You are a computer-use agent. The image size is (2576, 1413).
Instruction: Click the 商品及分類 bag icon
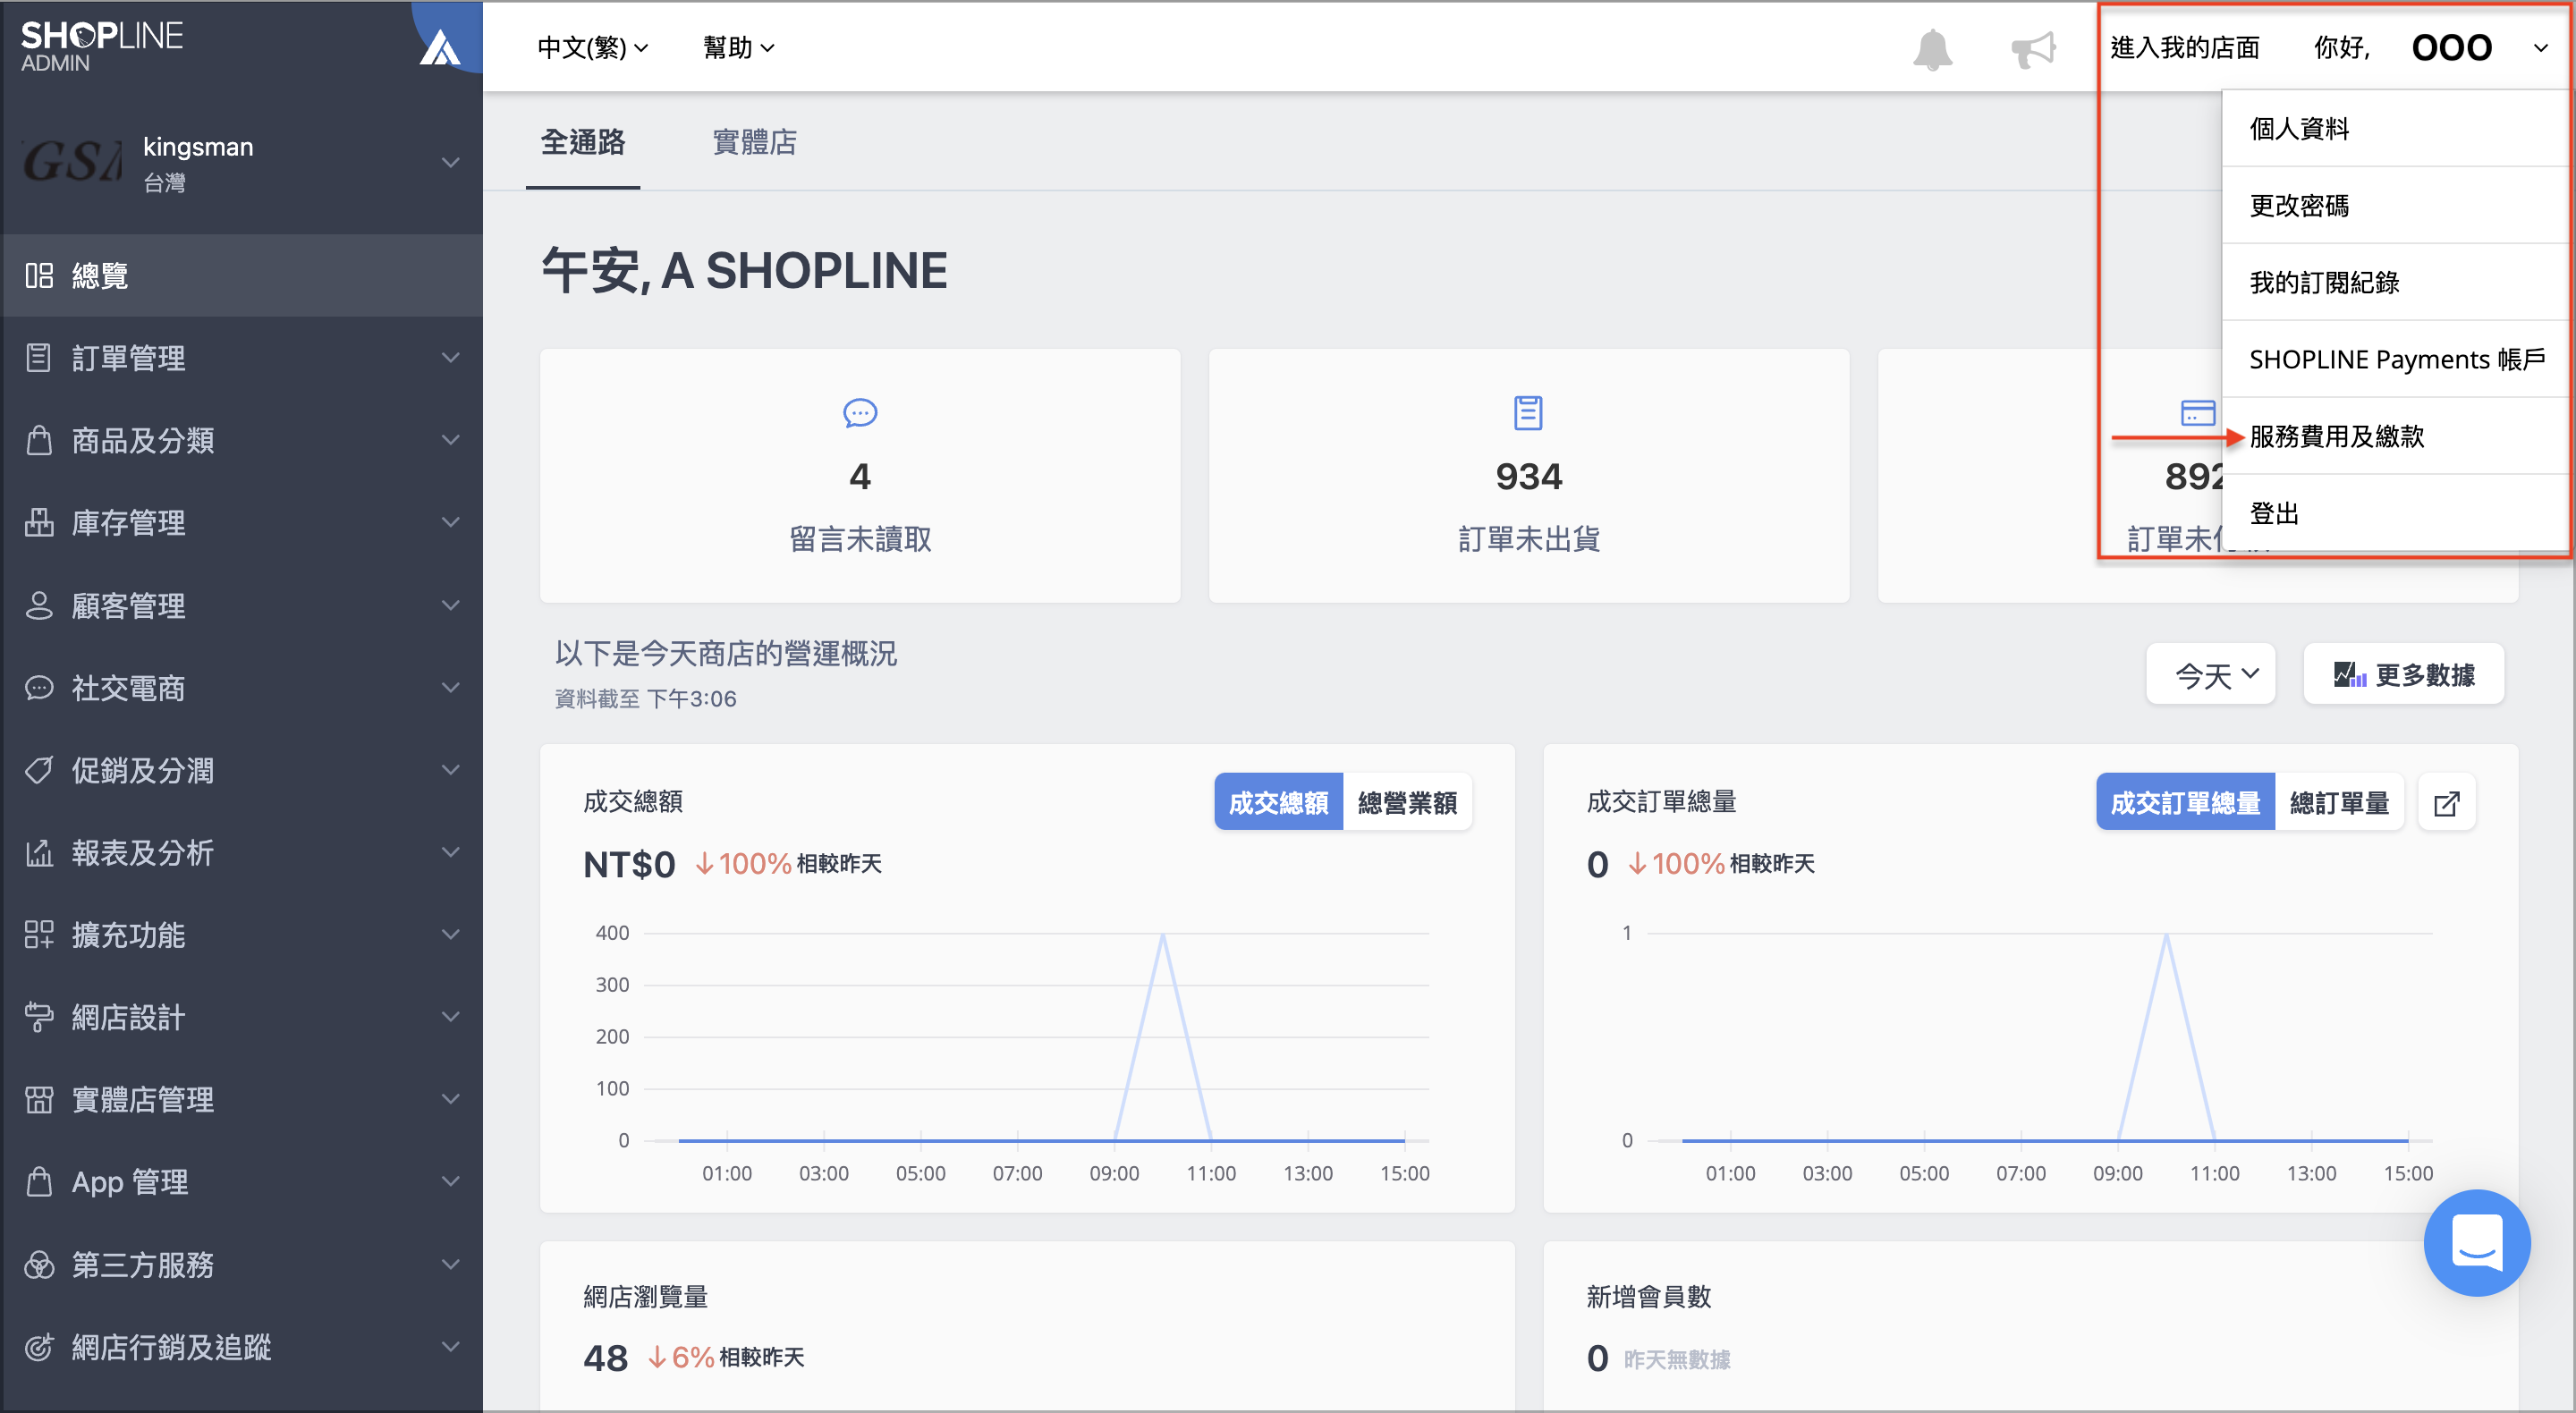(x=39, y=440)
